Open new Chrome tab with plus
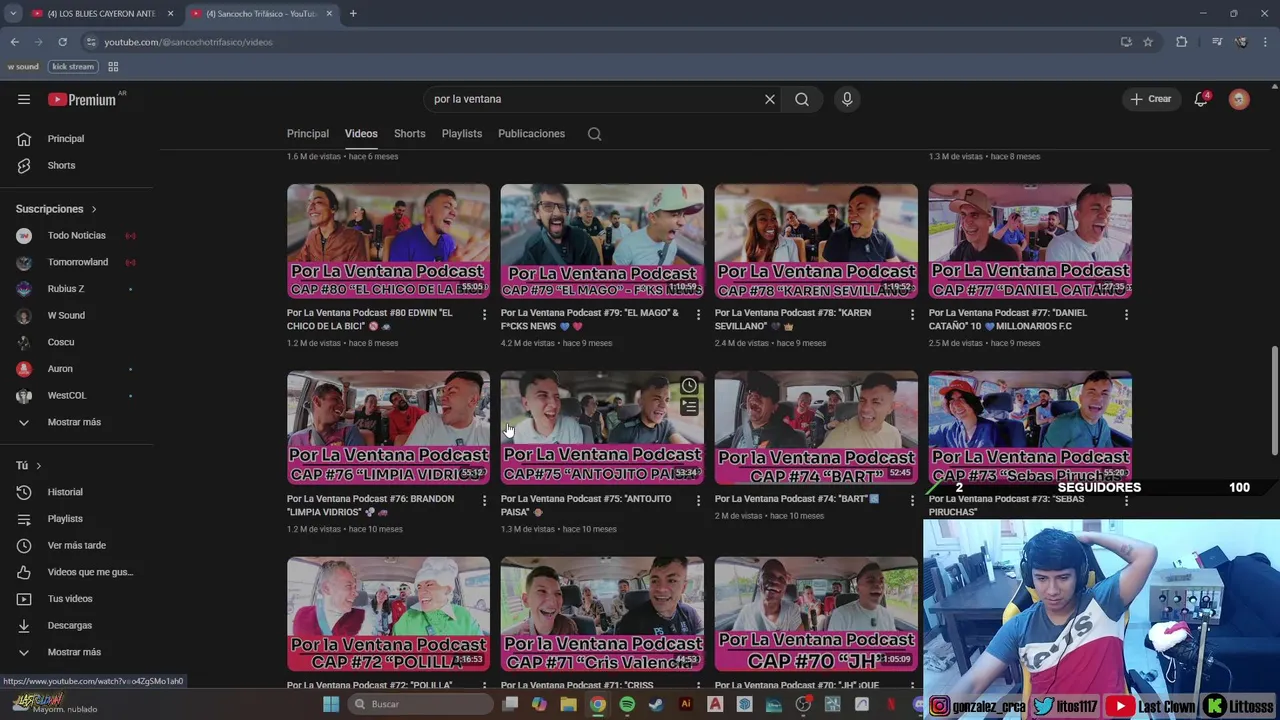This screenshot has height=720, width=1280. pos(353,14)
